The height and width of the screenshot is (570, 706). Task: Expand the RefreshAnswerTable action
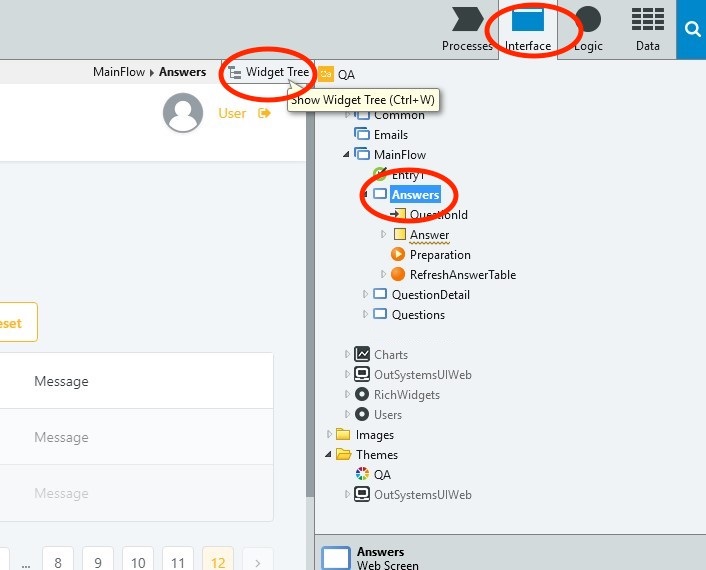click(x=383, y=274)
